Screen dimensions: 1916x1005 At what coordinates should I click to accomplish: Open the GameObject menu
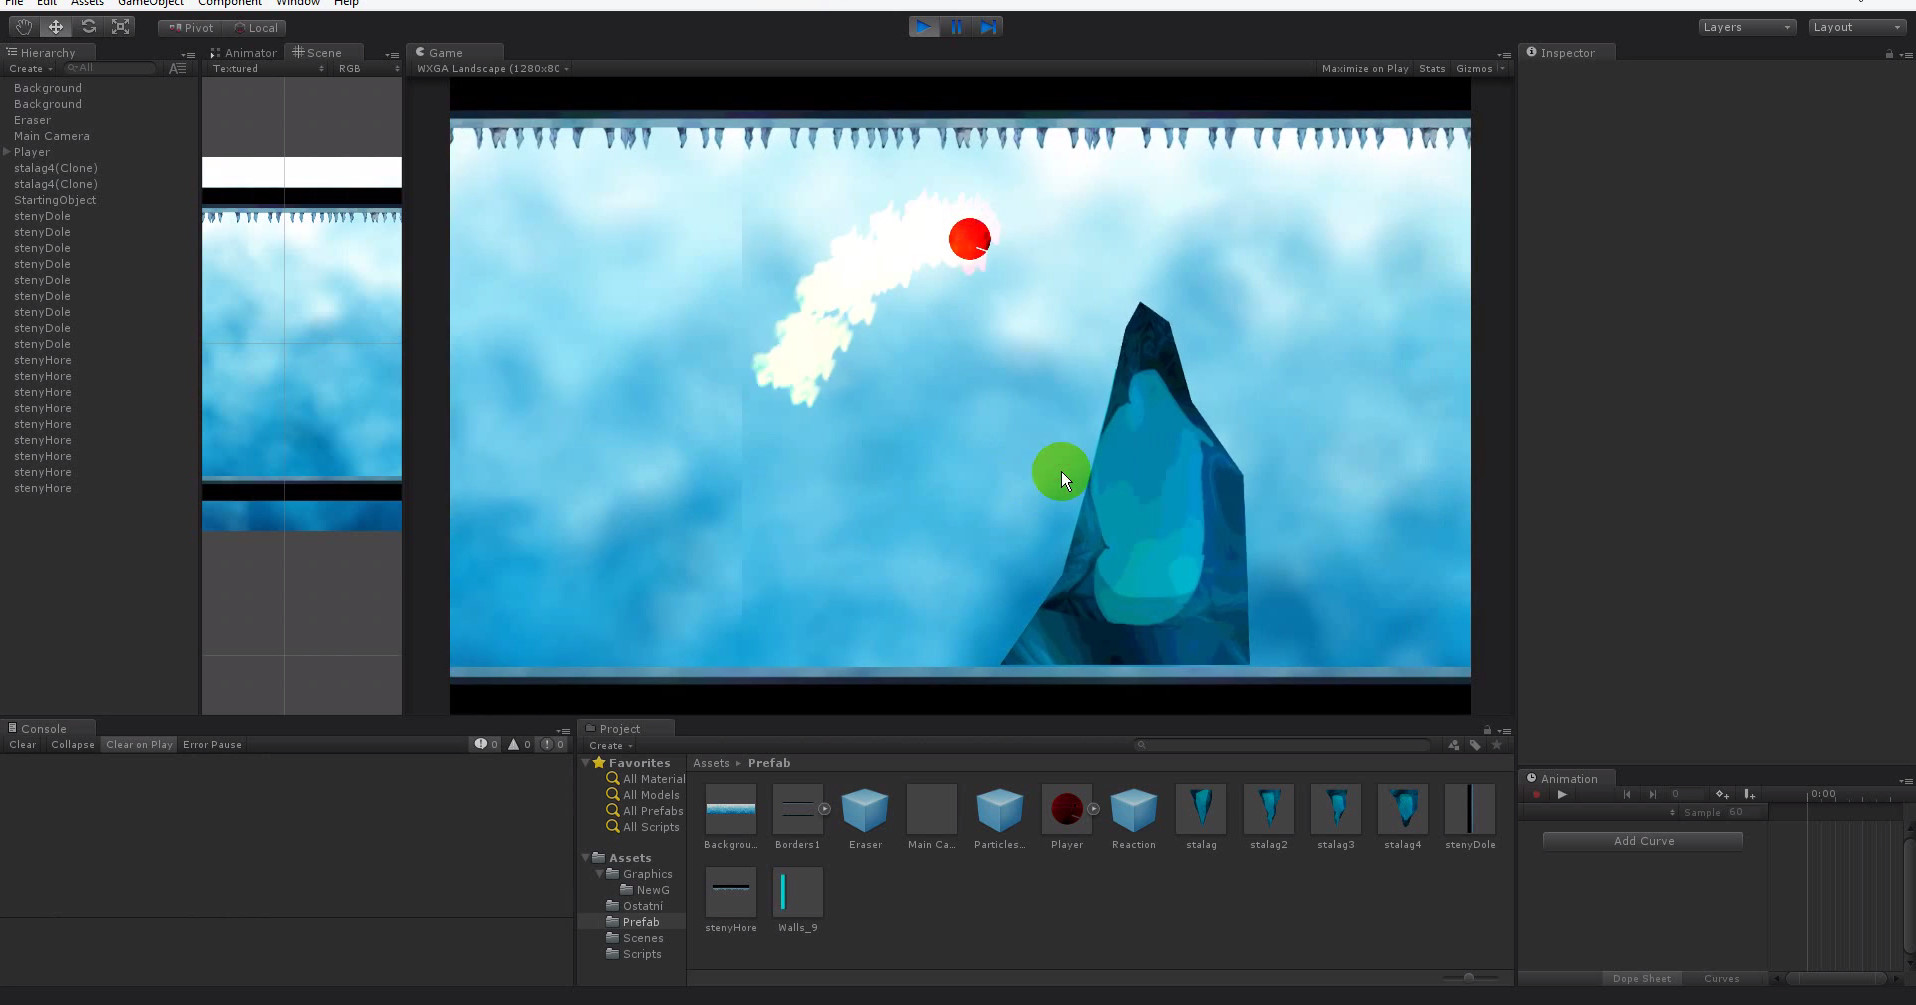tap(150, 3)
